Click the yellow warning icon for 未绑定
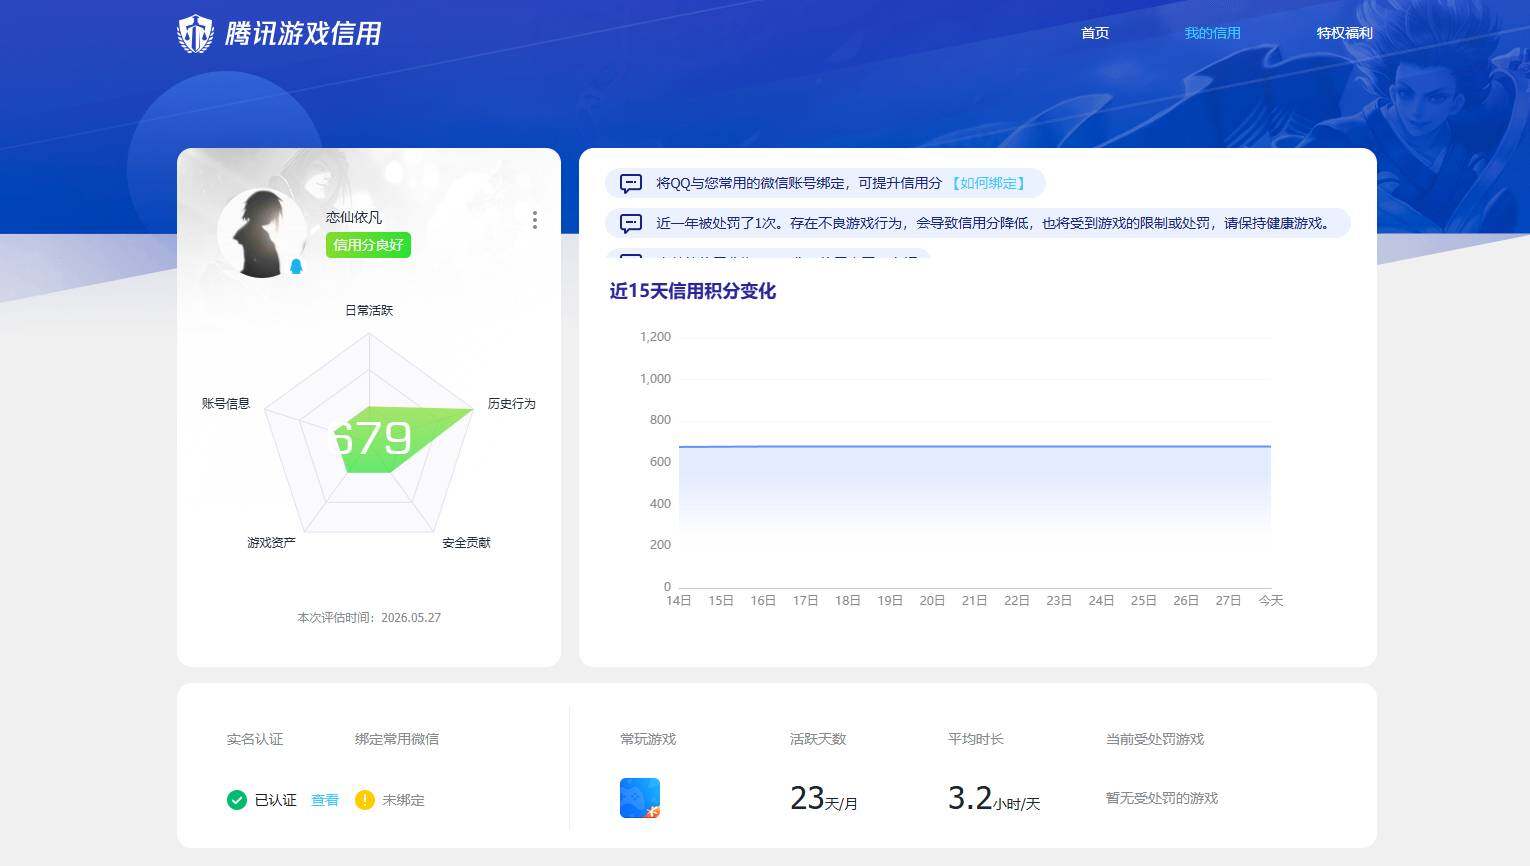This screenshot has height=866, width=1530. [x=365, y=800]
